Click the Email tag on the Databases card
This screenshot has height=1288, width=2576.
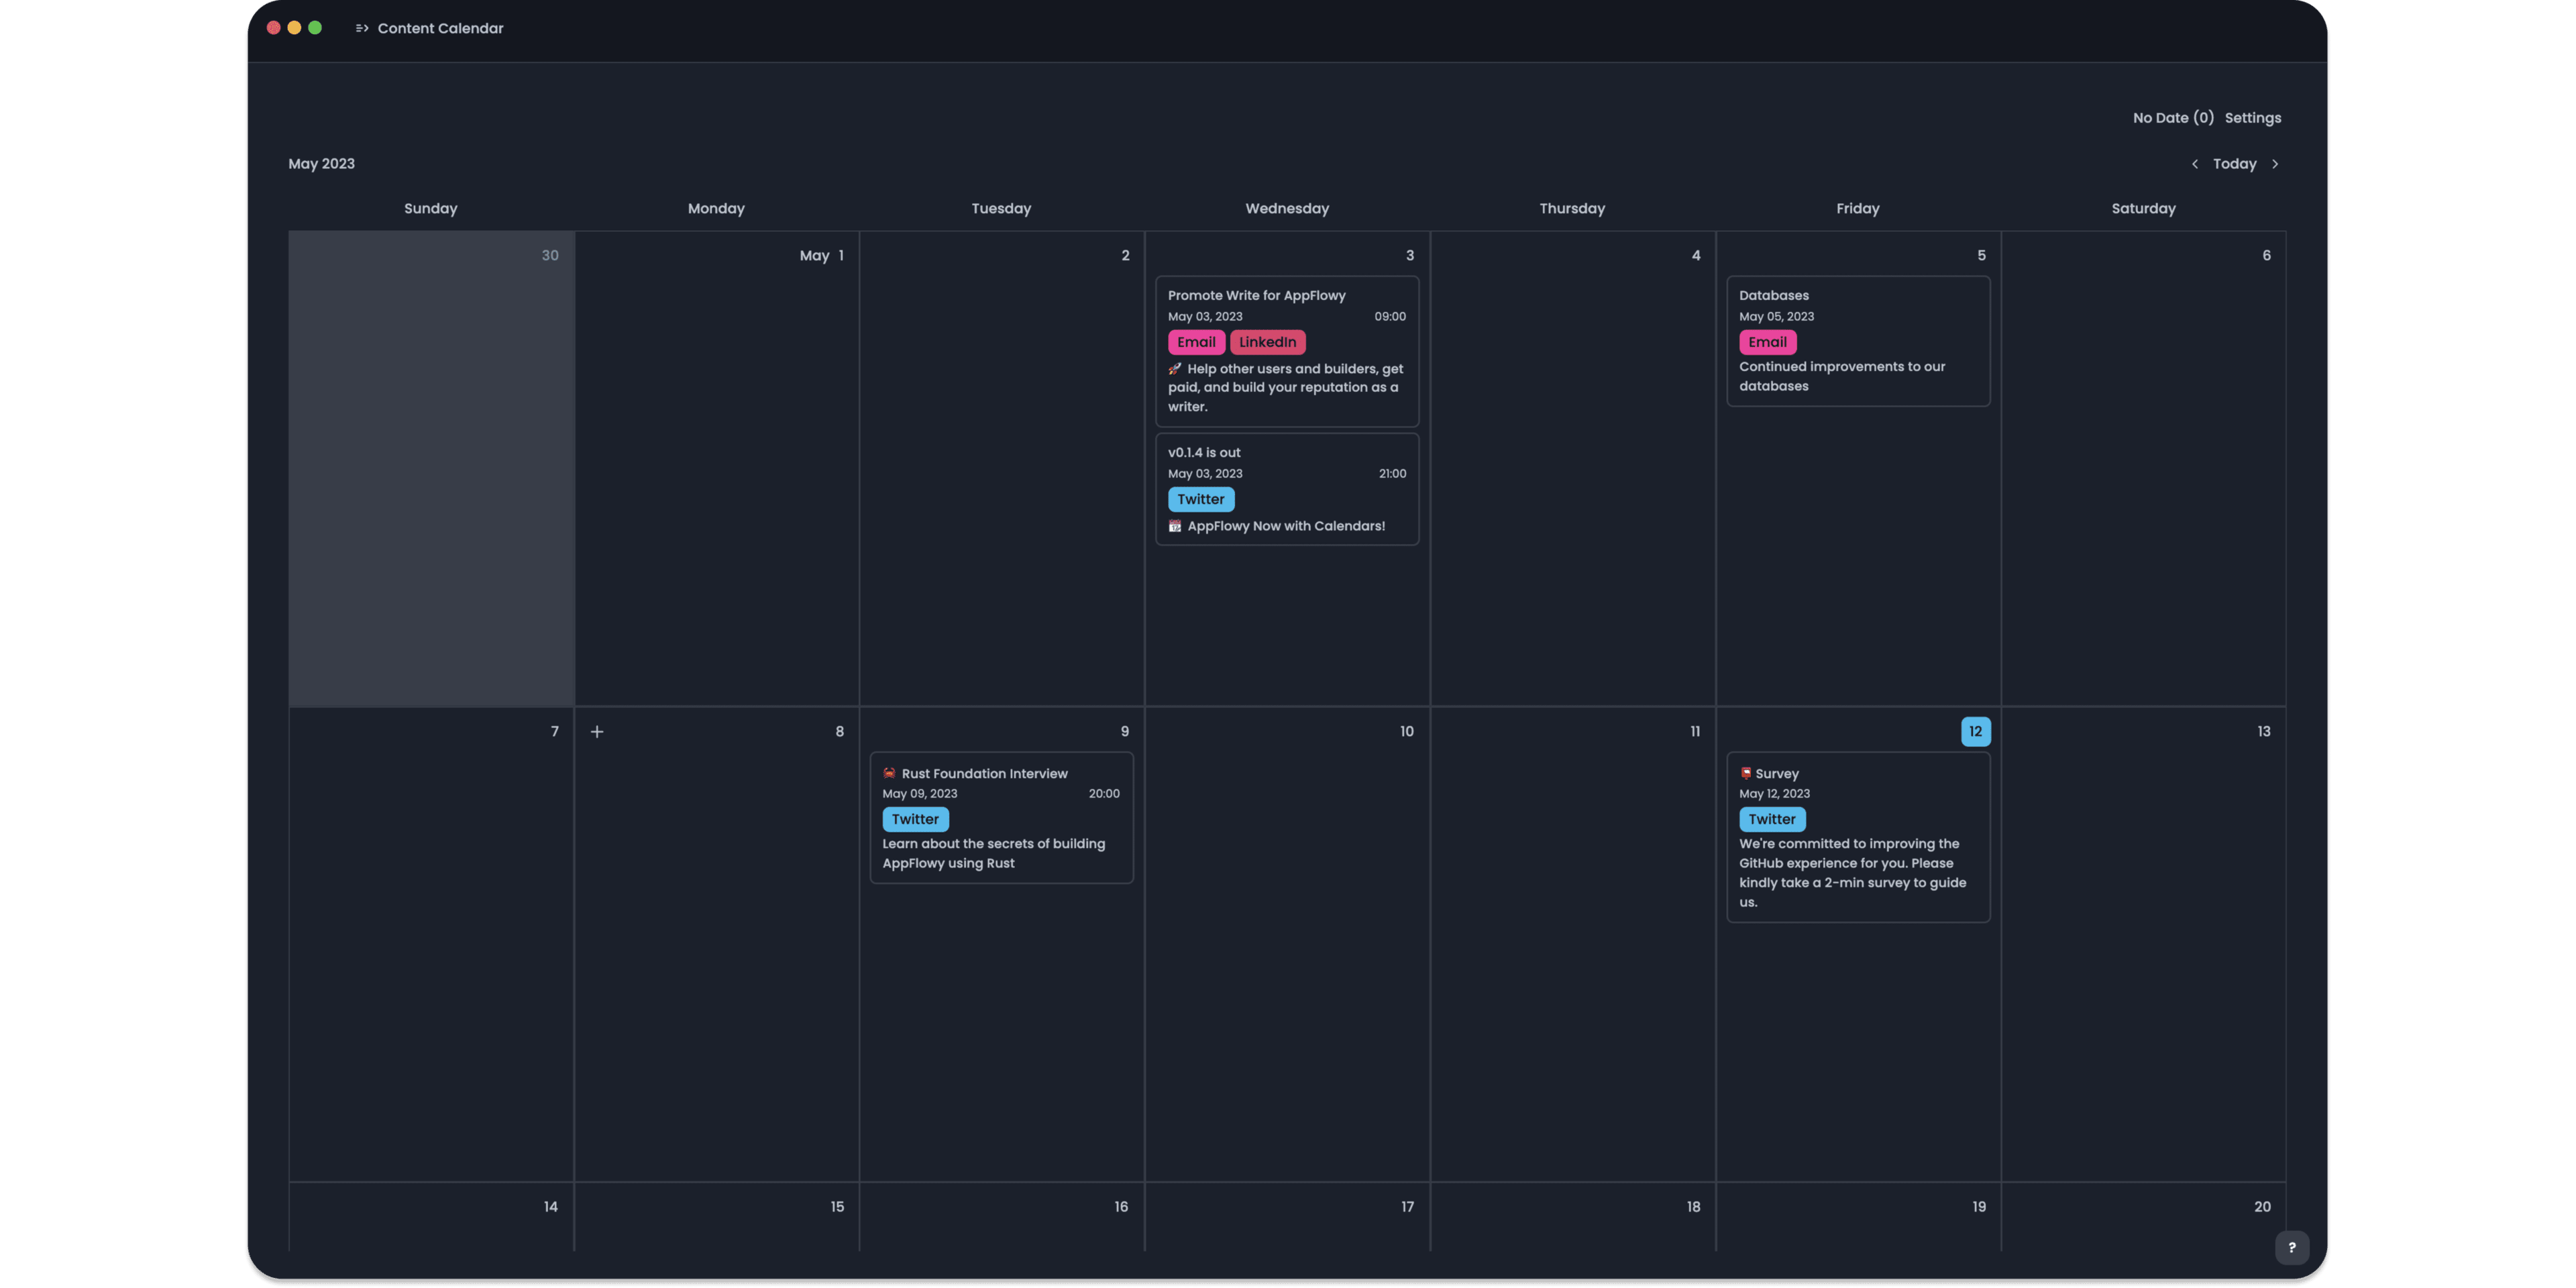tap(1767, 342)
